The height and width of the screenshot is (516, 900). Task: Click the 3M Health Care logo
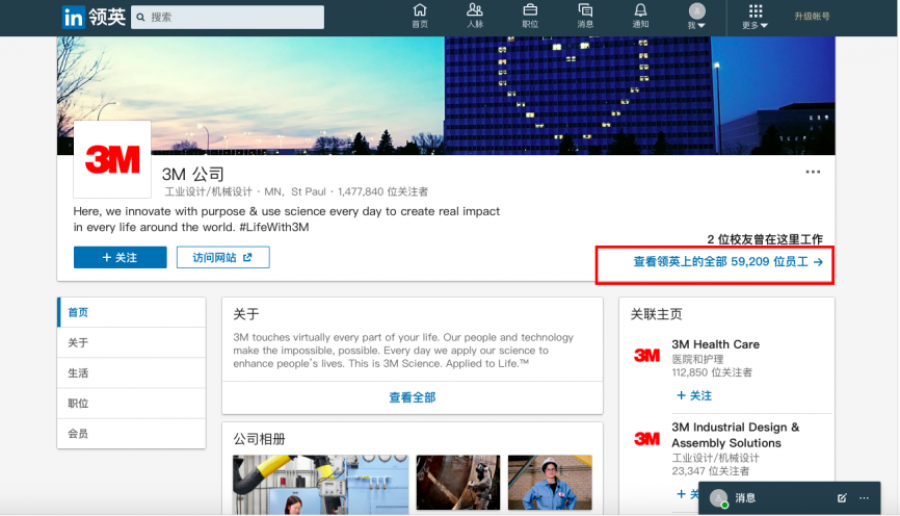point(647,355)
